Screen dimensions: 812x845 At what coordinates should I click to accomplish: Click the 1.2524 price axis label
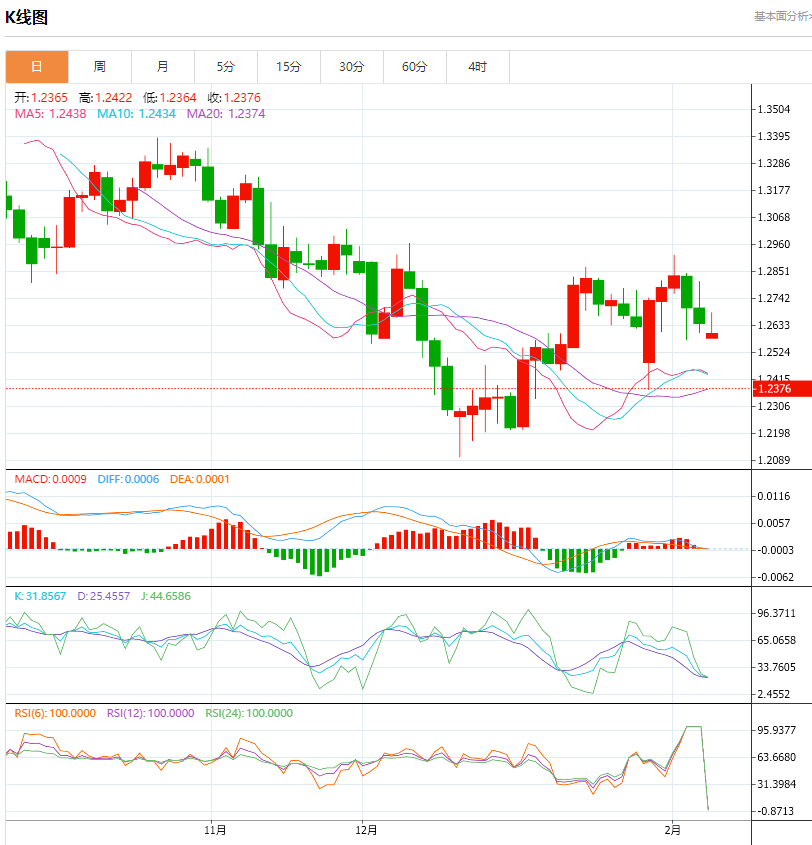coord(774,352)
